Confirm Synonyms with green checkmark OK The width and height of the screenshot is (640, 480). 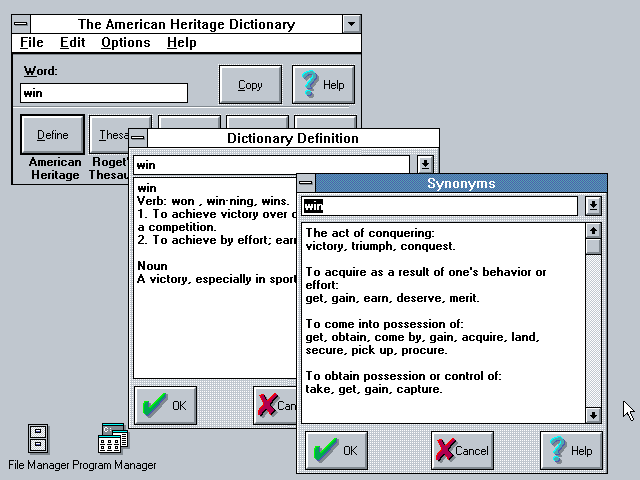tap(336, 450)
